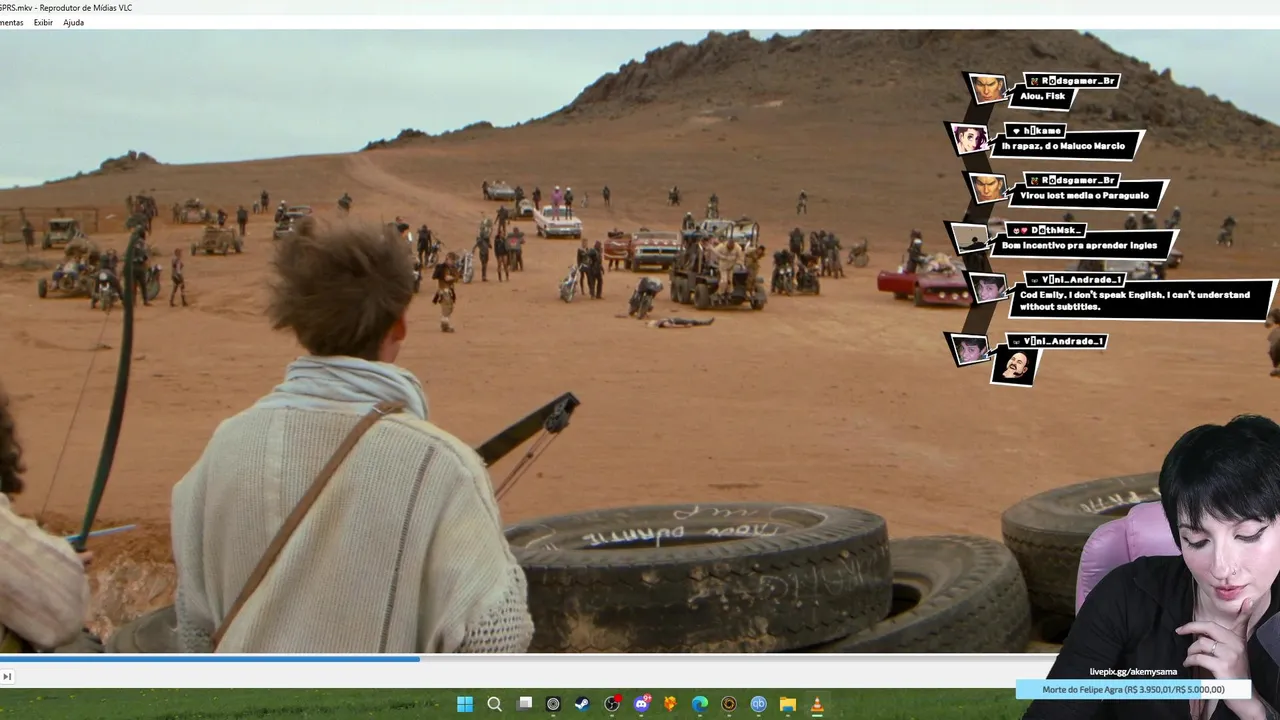Click the 'Morte do Felipe Agra' donation goal bar
Image resolution: width=1280 pixels, height=720 pixels.
point(1134,689)
